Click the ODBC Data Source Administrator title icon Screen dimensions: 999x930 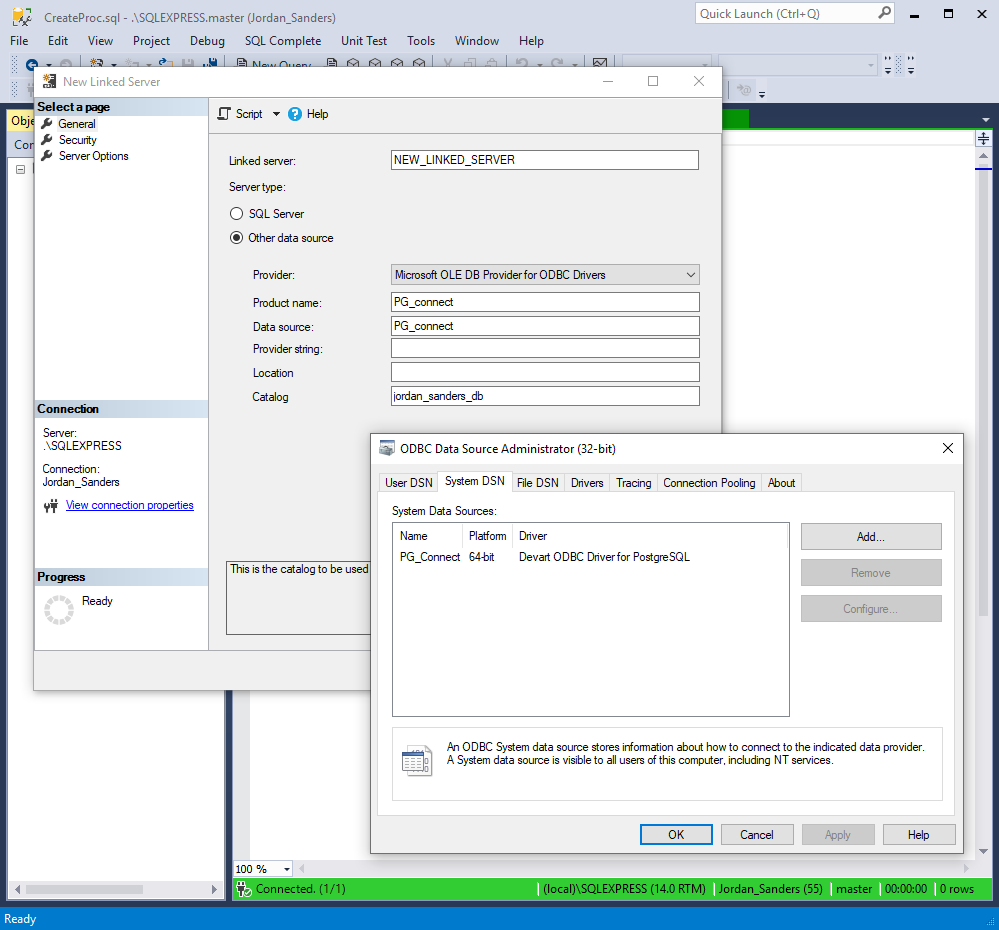coord(387,448)
